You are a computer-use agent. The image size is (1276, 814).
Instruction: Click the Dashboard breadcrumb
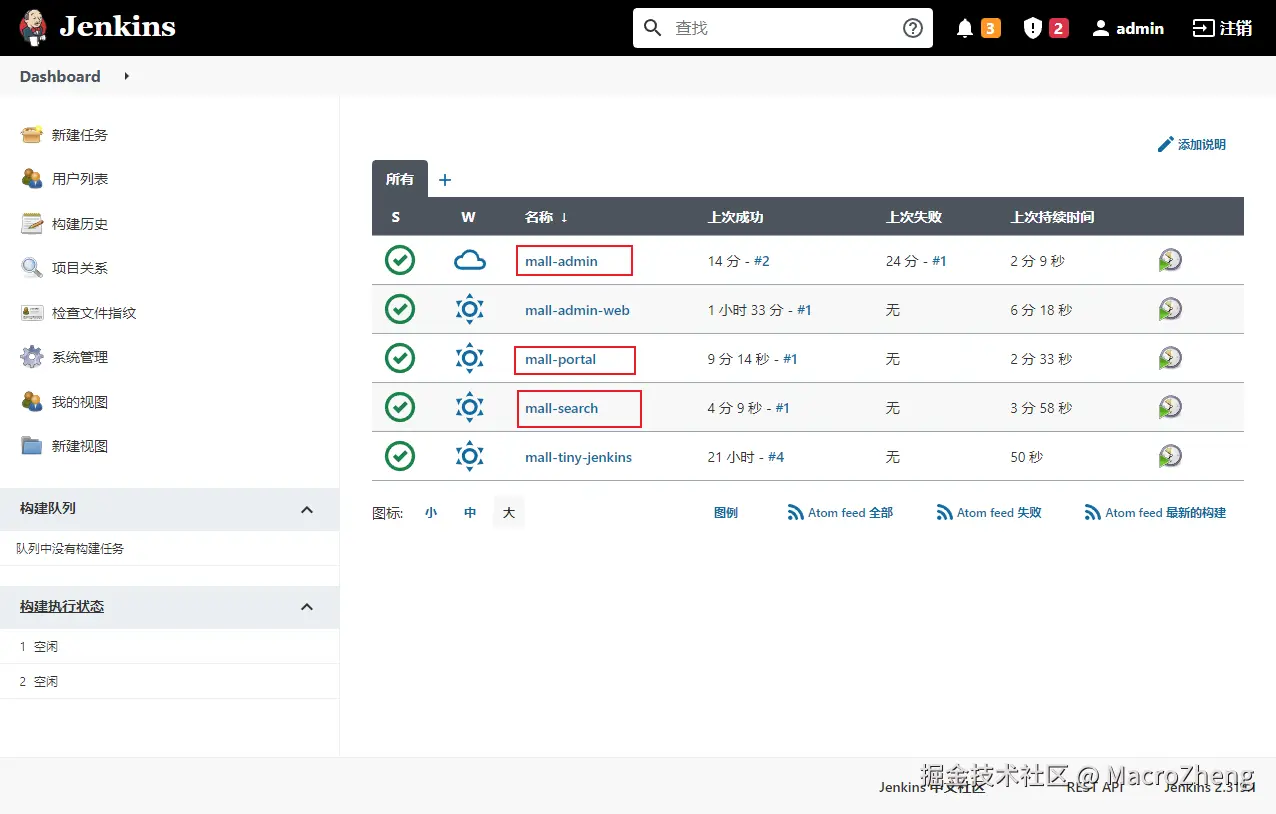tap(60, 76)
